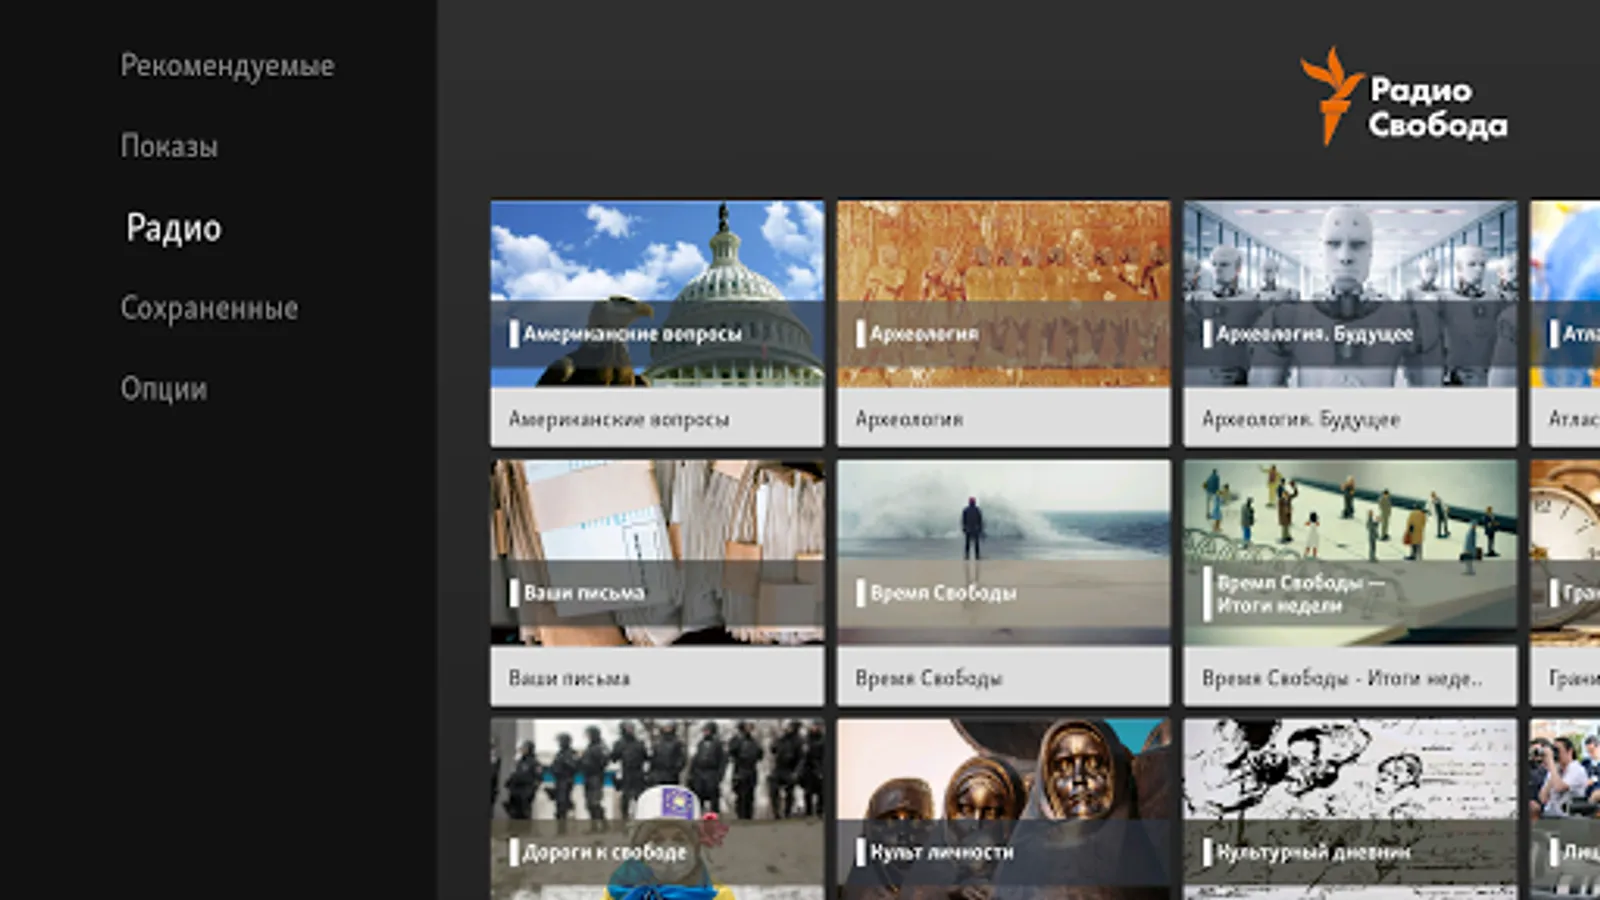Open Опции in the sidebar
The height and width of the screenshot is (900, 1600).
(164, 388)
